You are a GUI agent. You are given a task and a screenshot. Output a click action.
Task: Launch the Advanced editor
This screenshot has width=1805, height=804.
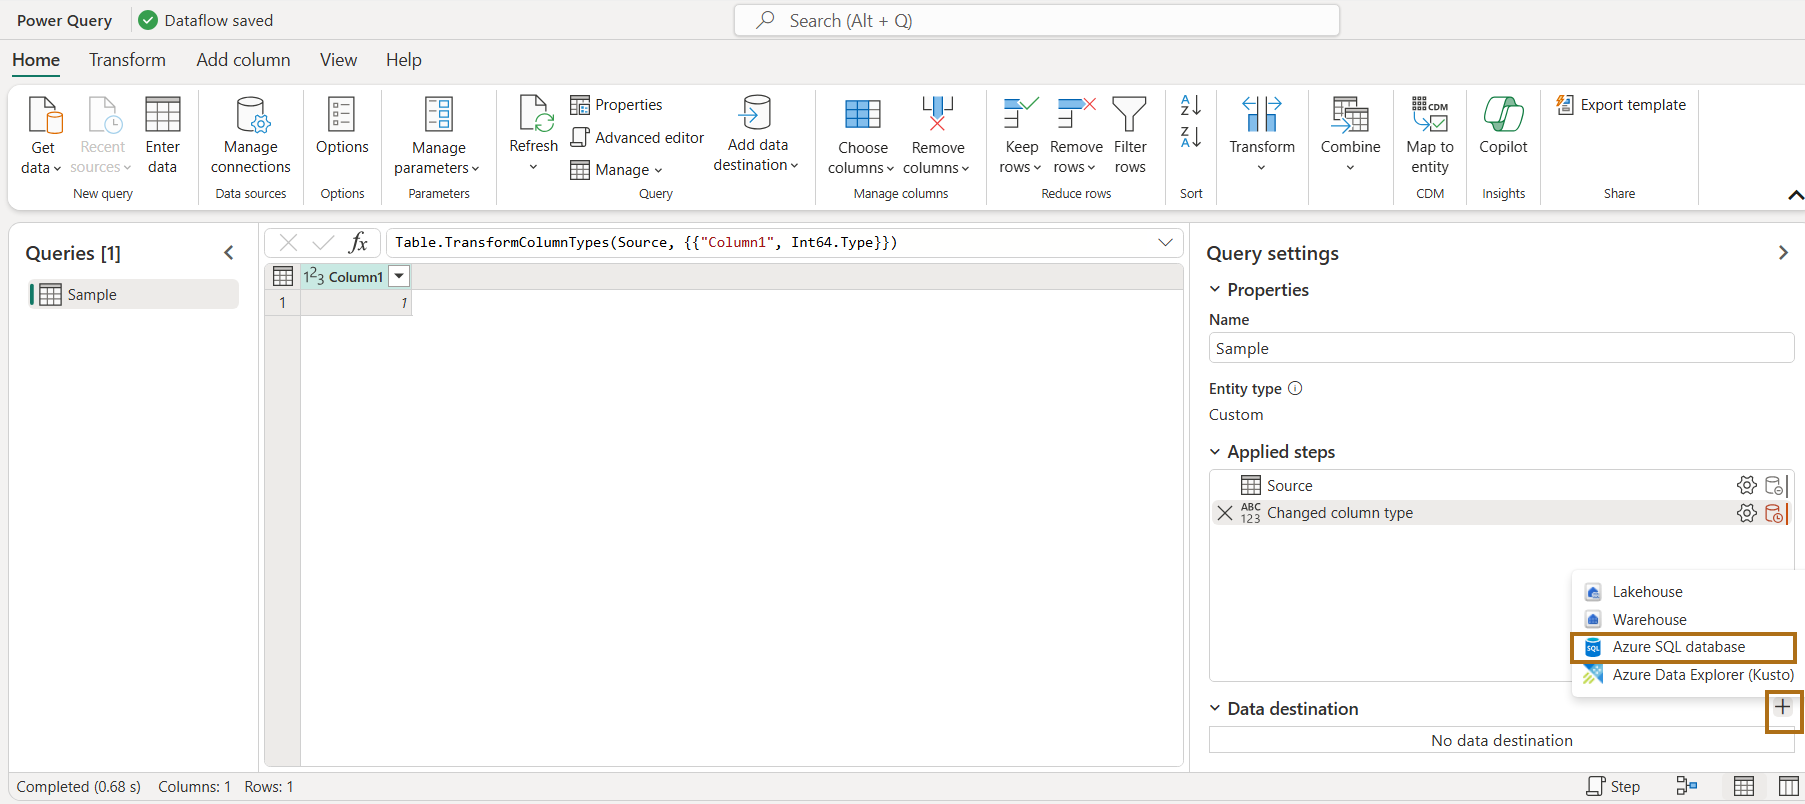(x=637, y=138)
